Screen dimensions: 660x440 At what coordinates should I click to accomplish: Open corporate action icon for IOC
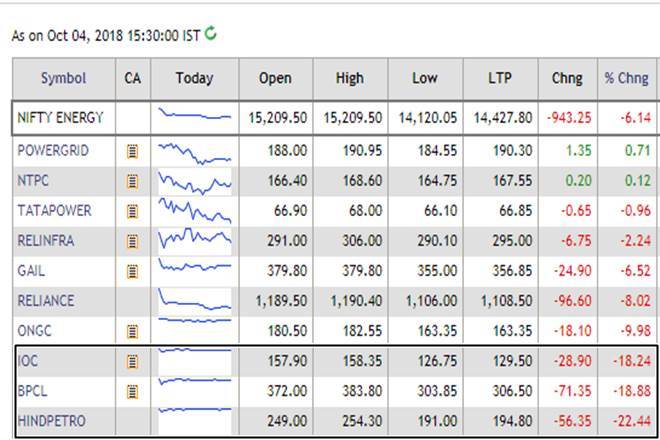[x=132, y=362]
